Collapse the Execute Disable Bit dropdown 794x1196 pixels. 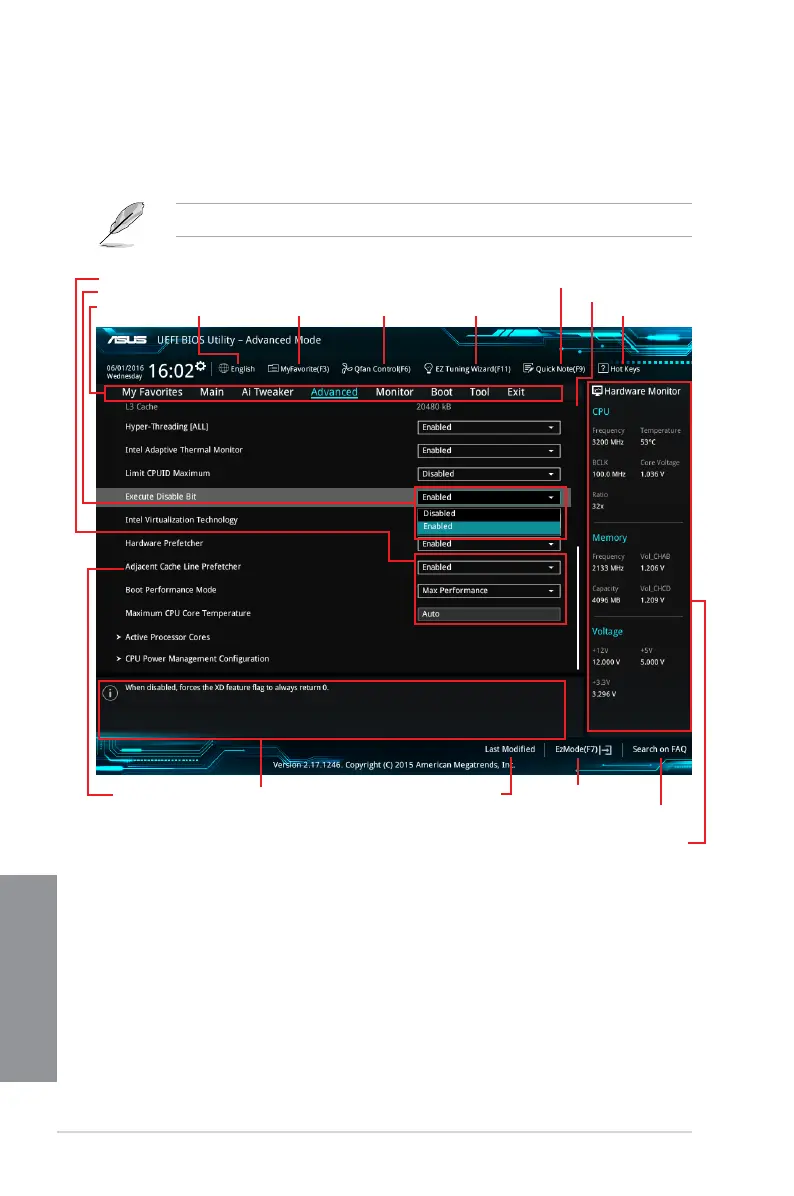[489, 497]
